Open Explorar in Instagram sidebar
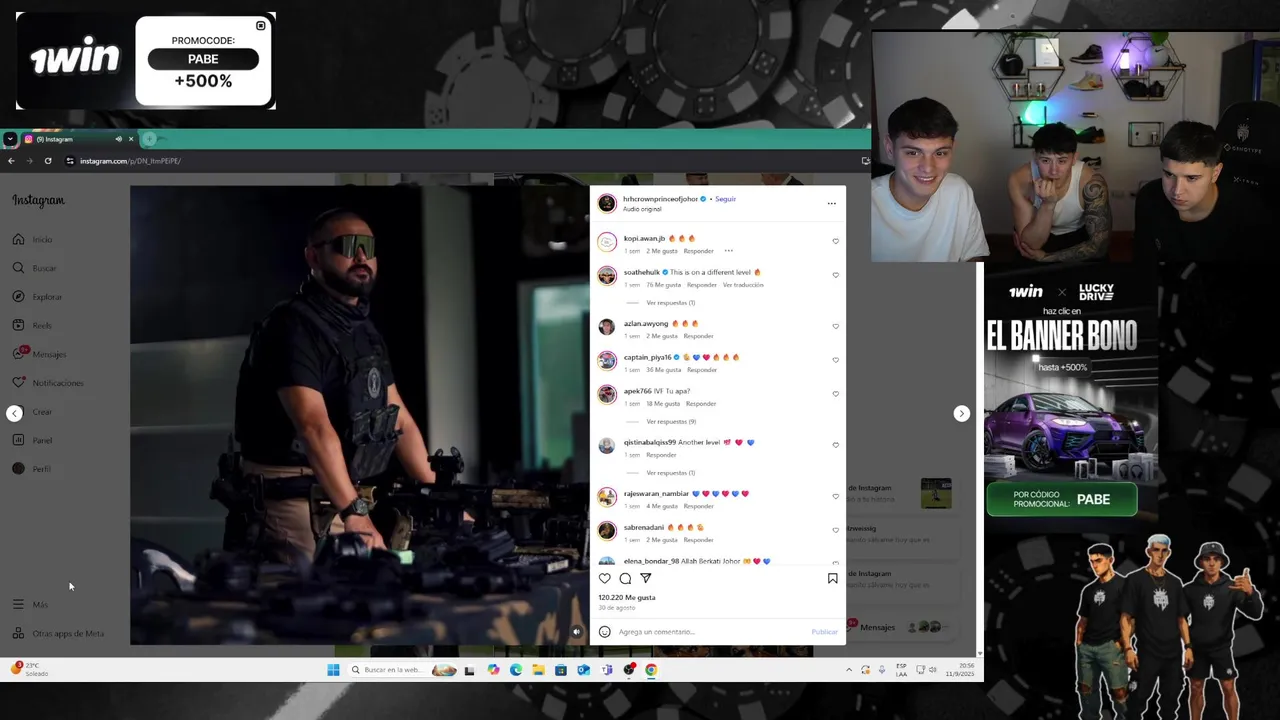Viewport: 1280px width, 720px height. tap(38, 297)
